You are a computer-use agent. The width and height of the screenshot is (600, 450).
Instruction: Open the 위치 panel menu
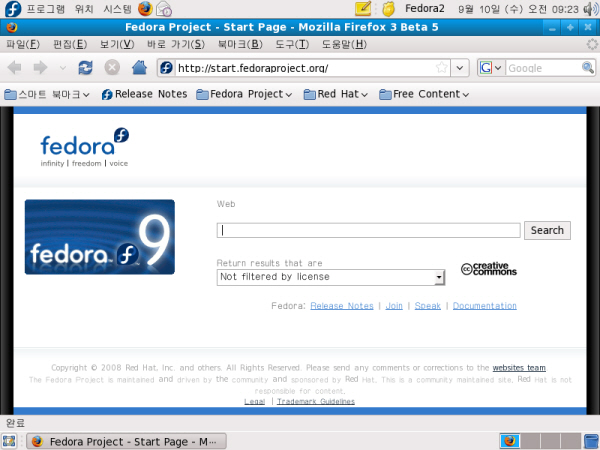(x=84, y=9)
